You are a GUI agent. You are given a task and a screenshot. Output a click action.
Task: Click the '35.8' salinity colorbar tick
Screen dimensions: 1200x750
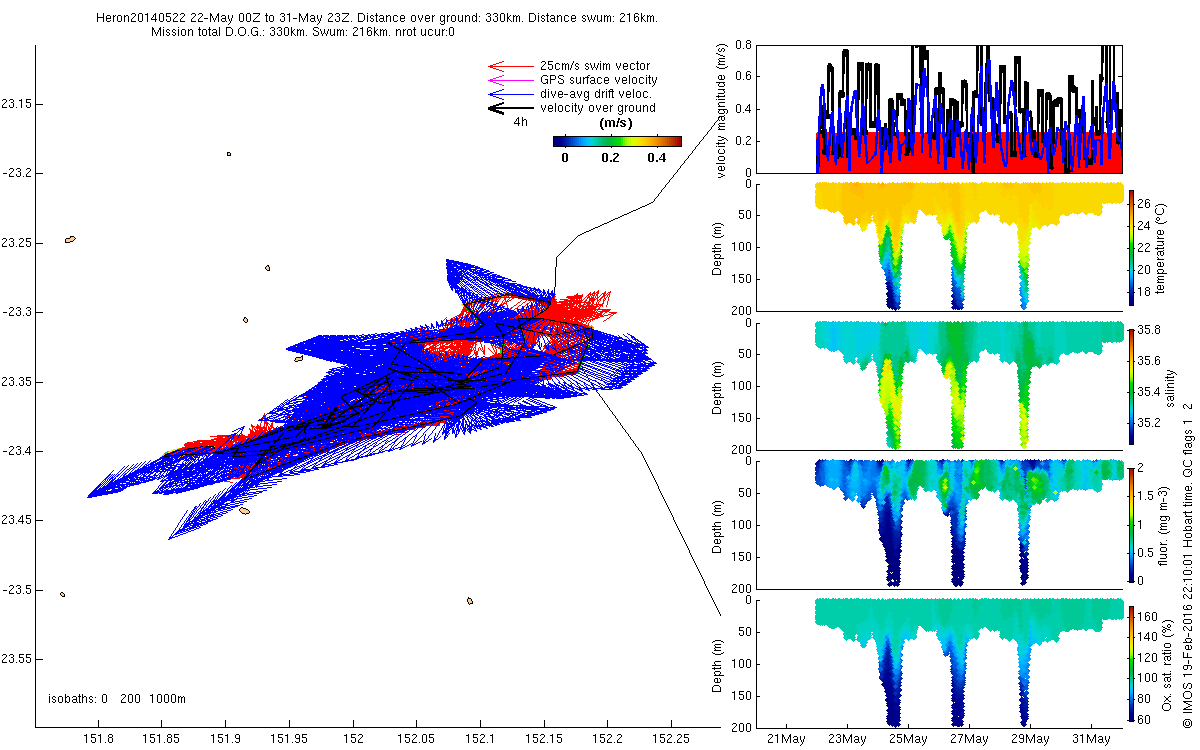tap(1150, 329)
